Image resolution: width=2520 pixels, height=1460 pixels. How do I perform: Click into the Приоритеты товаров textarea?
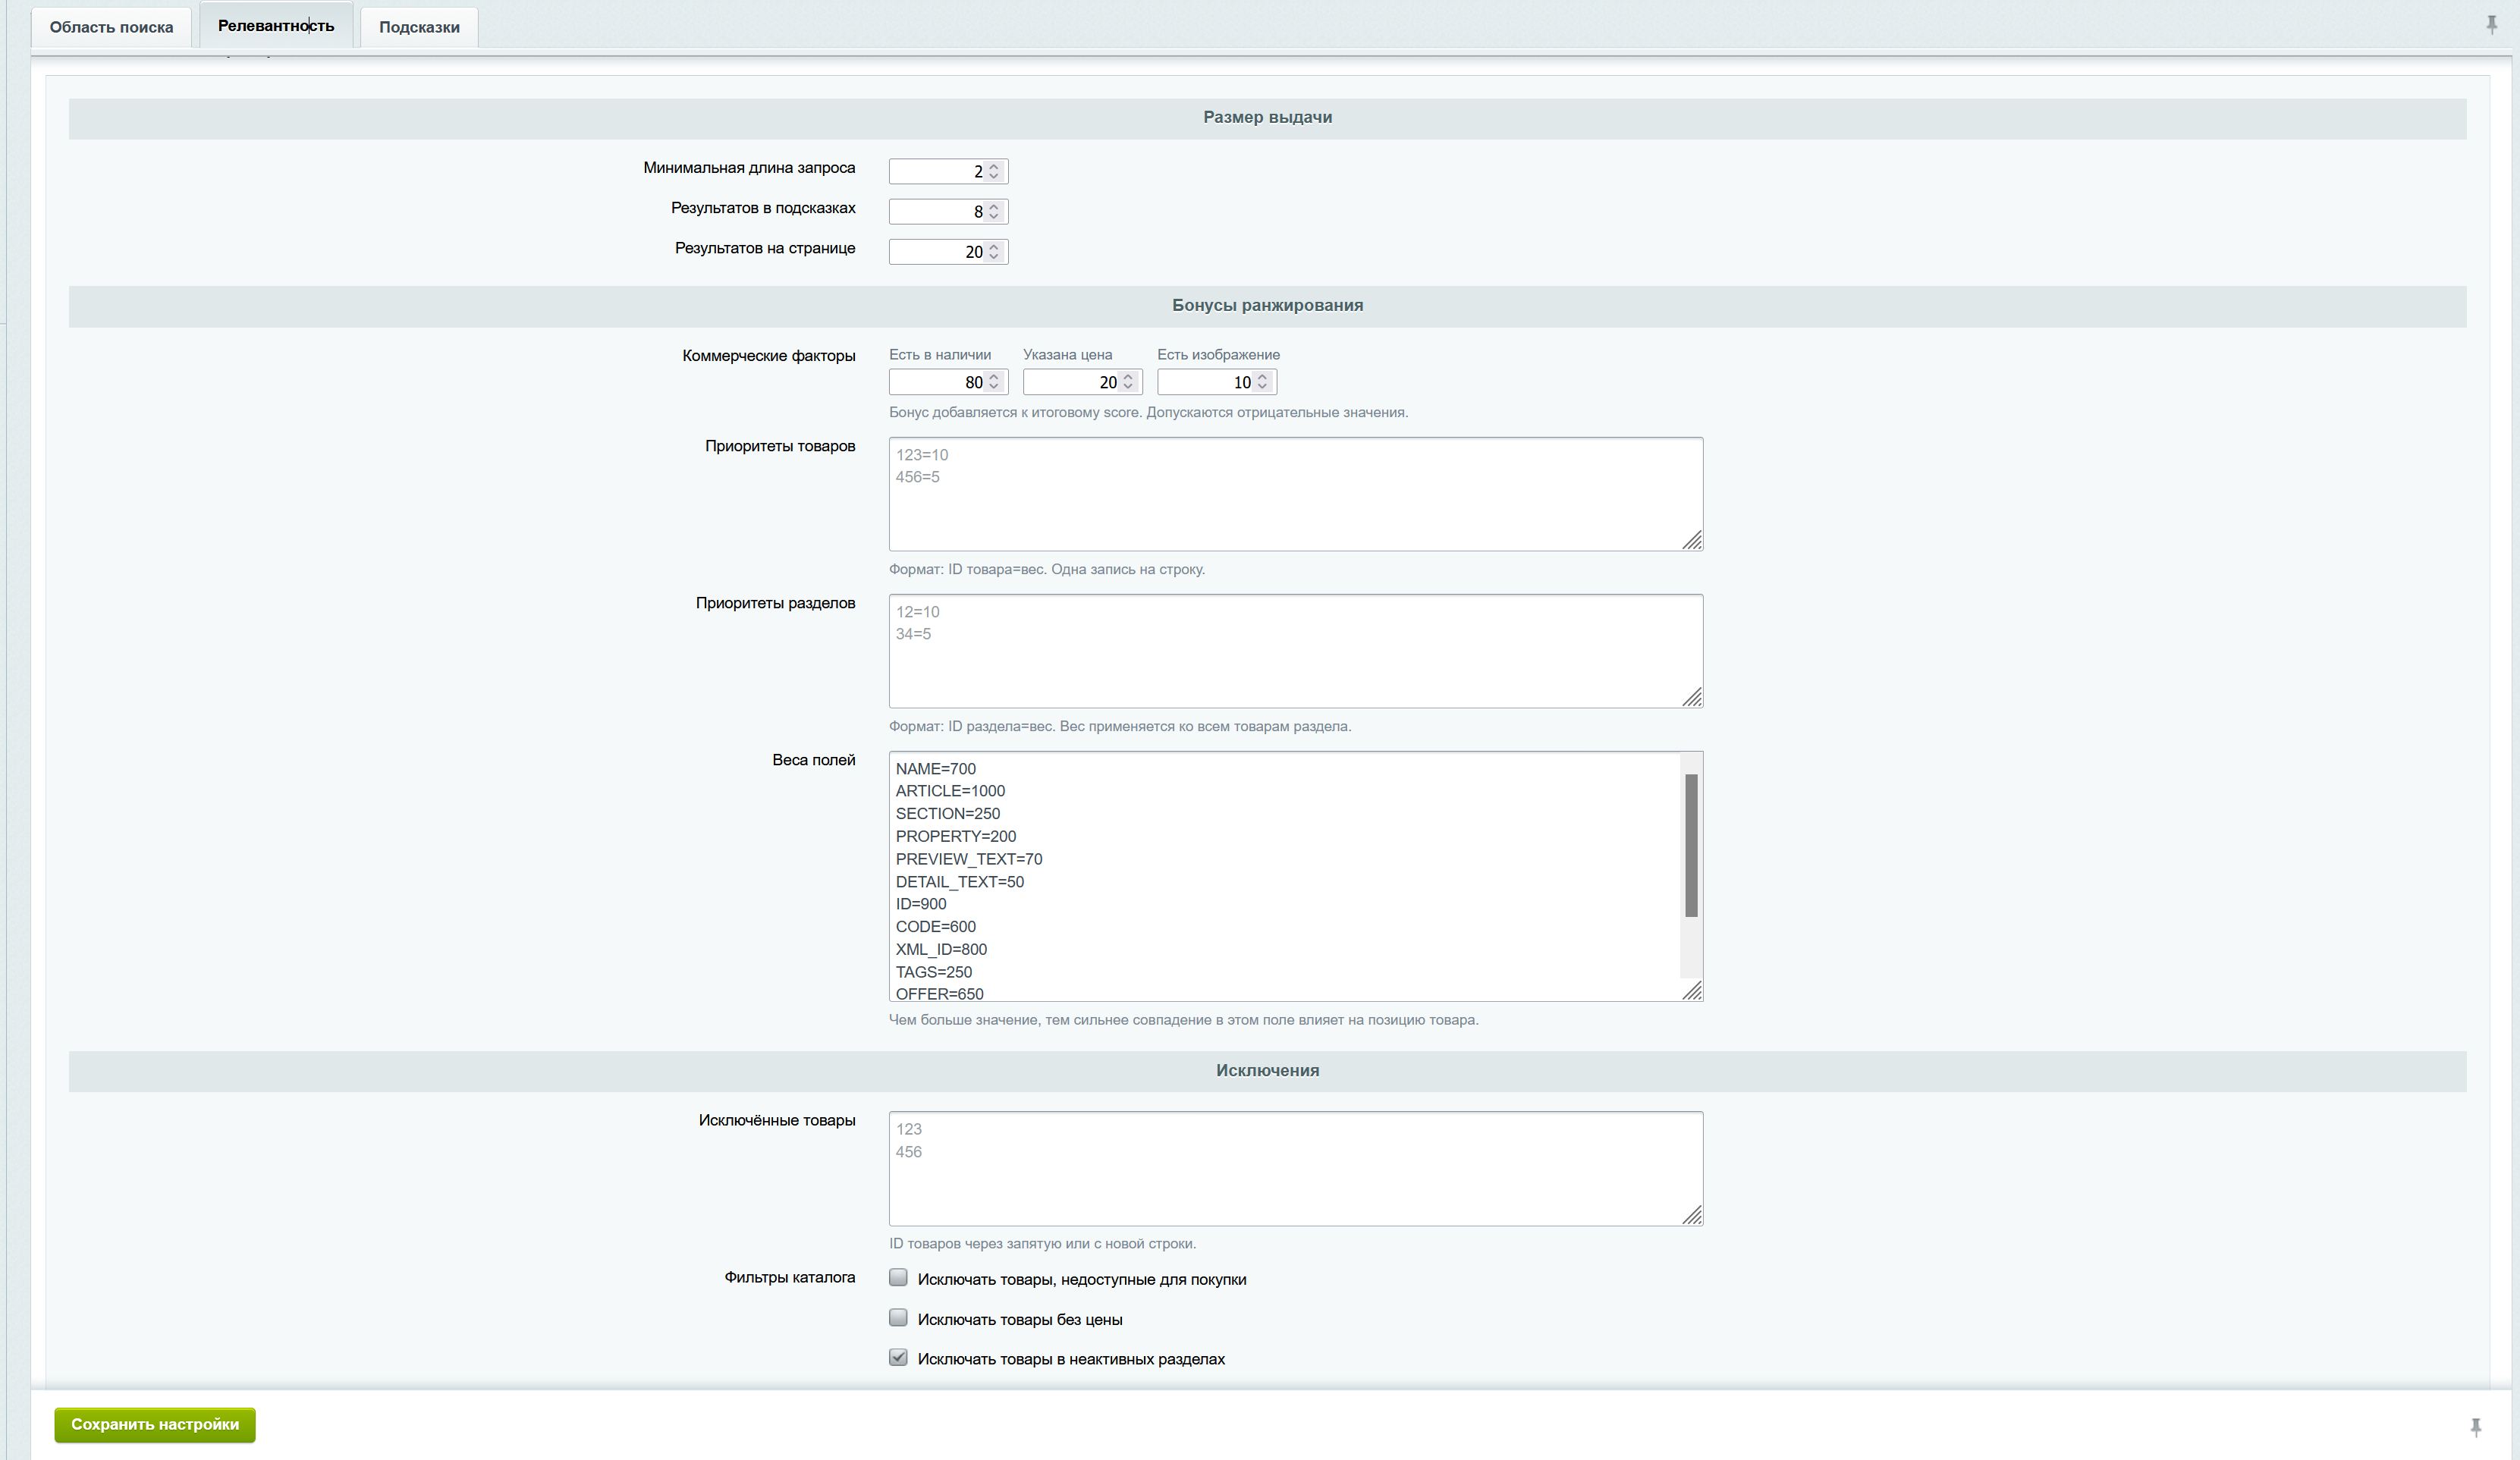(1296, 494)
